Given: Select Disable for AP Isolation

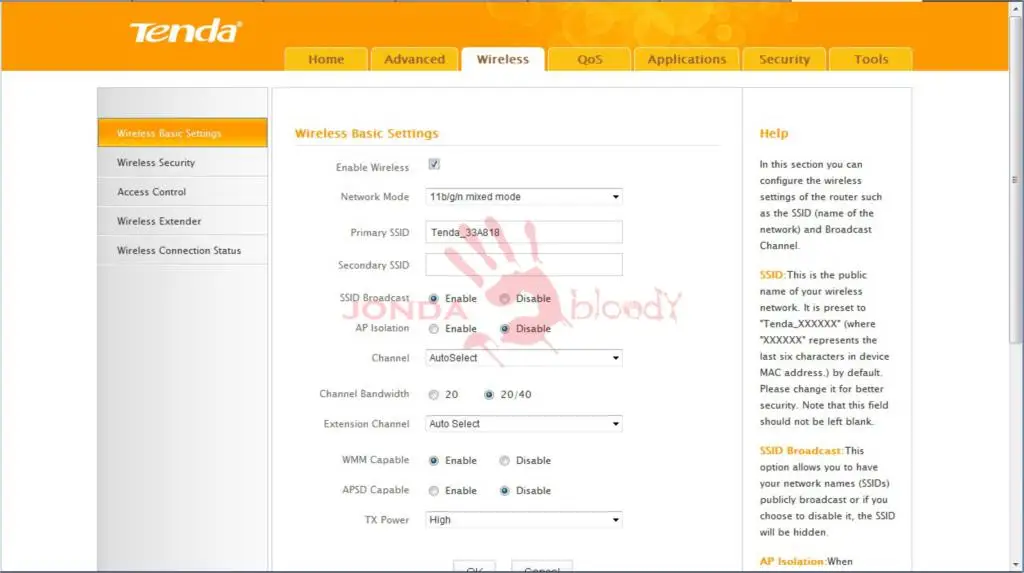Looking at the screenshot, I should pyautogui.click(x=504, y=329).
